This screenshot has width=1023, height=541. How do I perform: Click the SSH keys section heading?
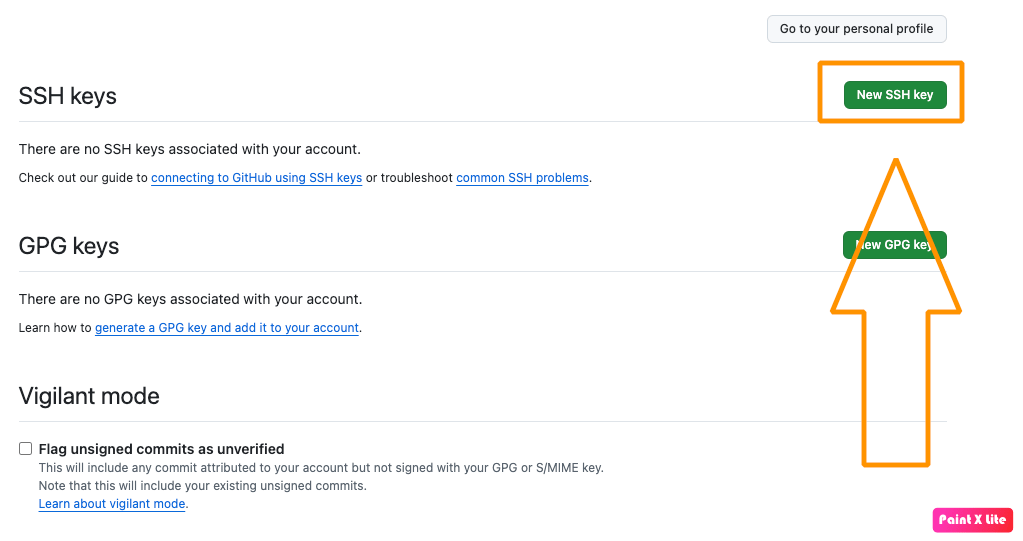(68, 96)
